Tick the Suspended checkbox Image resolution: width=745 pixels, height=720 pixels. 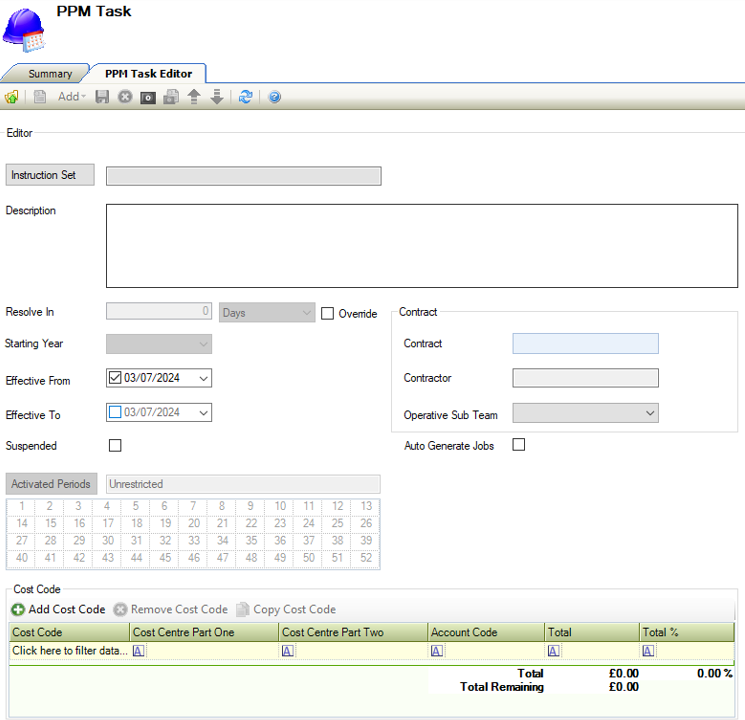115,445
